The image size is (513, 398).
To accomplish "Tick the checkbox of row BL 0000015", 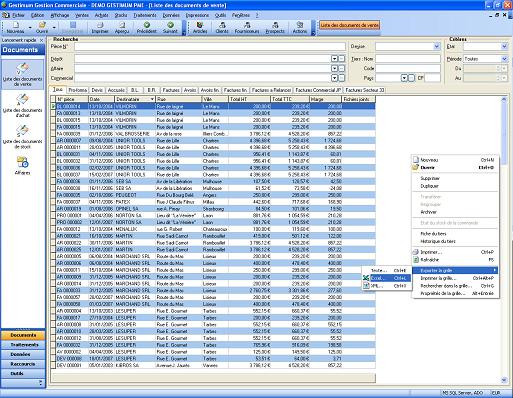I will coord(53,120).
